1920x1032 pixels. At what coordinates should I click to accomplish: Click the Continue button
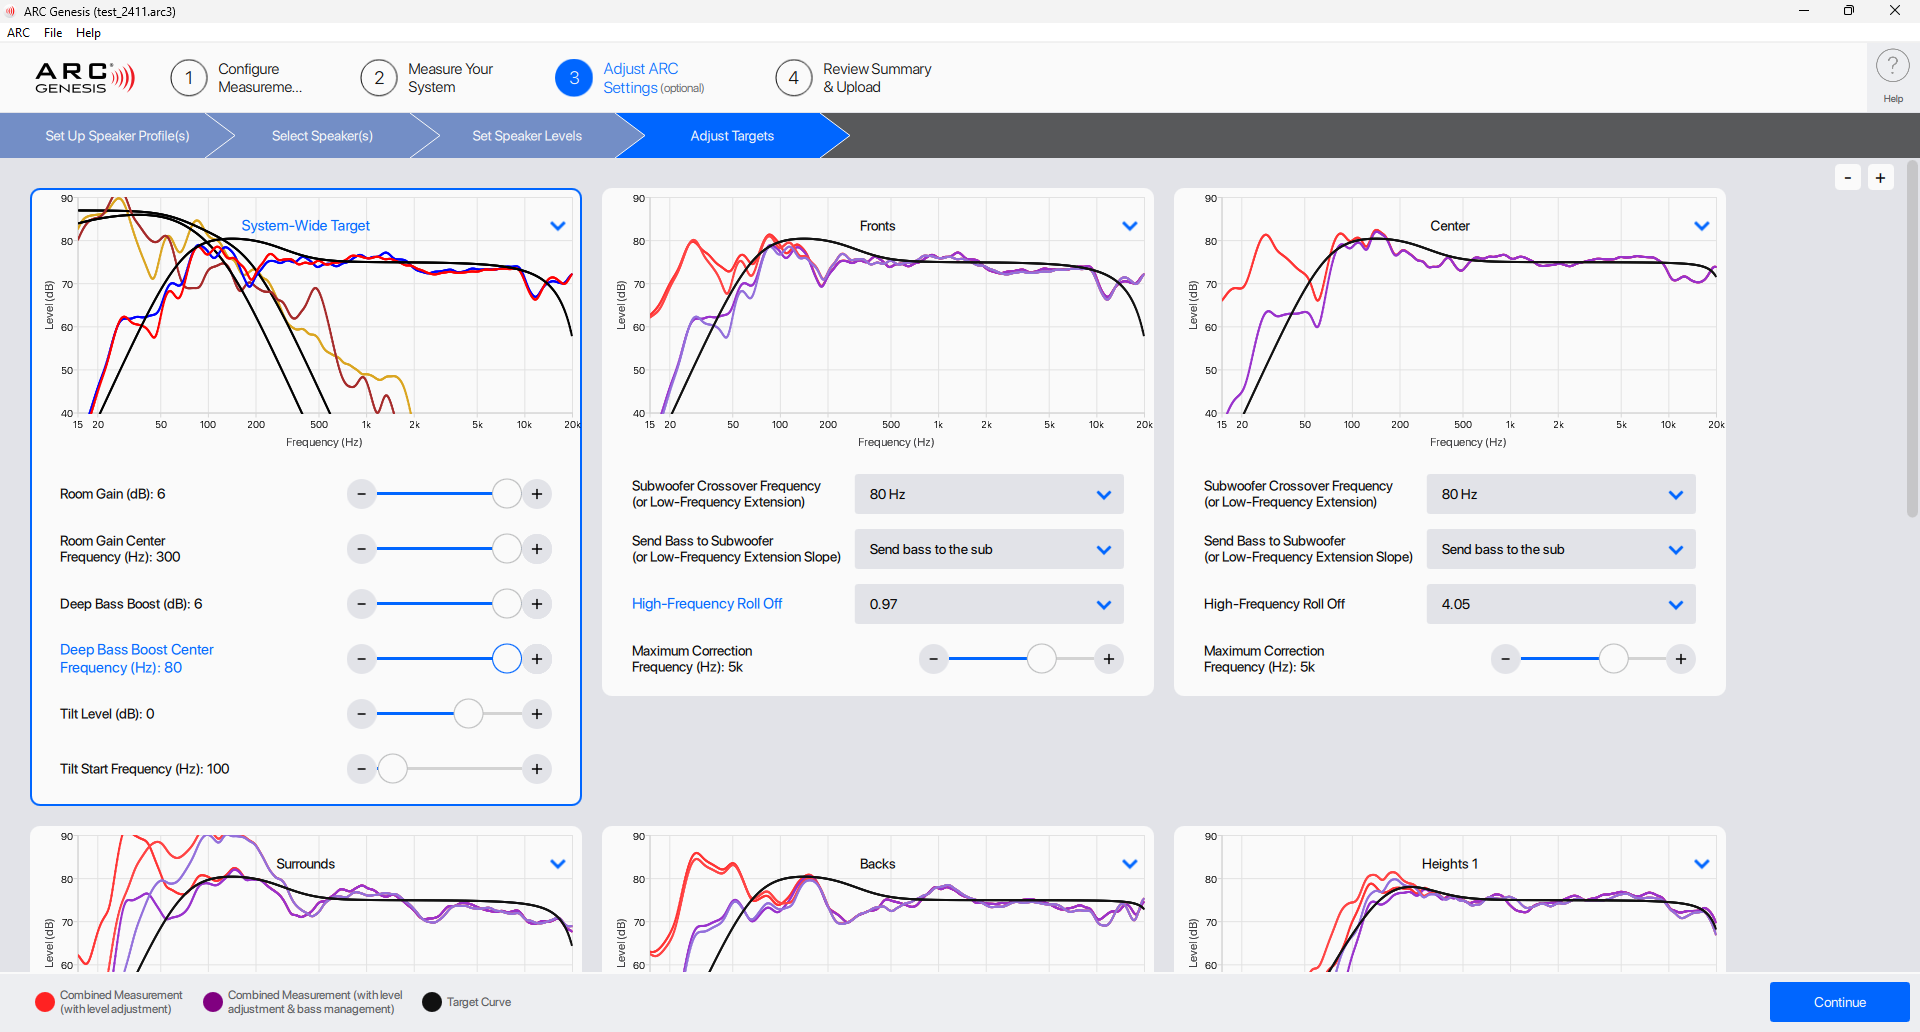coord(1839,1002)
